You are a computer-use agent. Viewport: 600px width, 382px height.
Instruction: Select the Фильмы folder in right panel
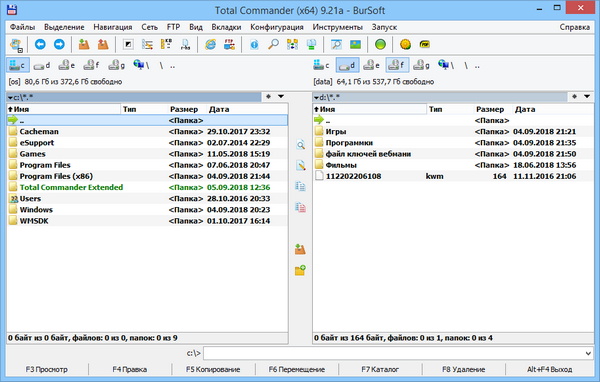coord(453,165)
